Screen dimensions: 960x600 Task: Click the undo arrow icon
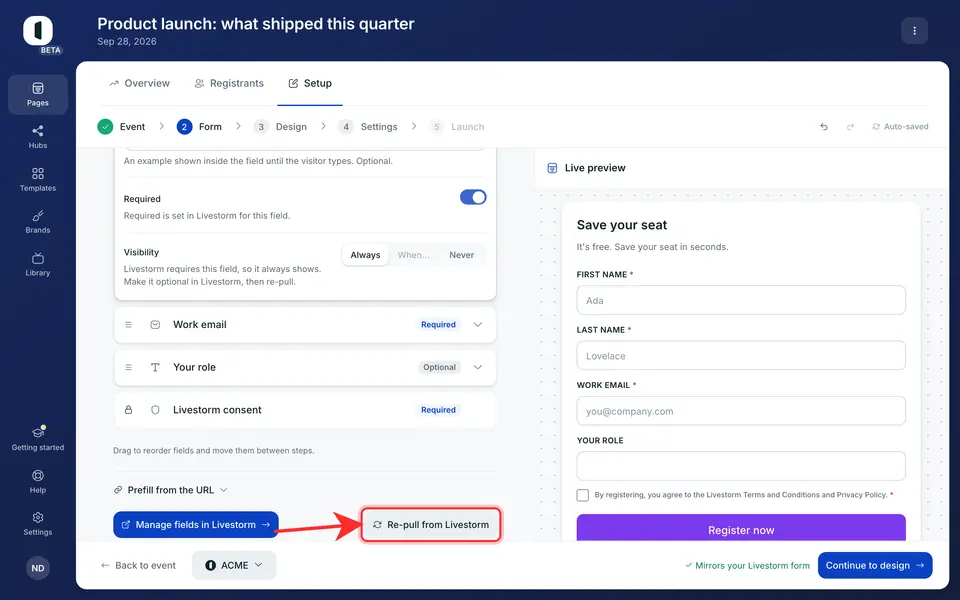(824, 127)
